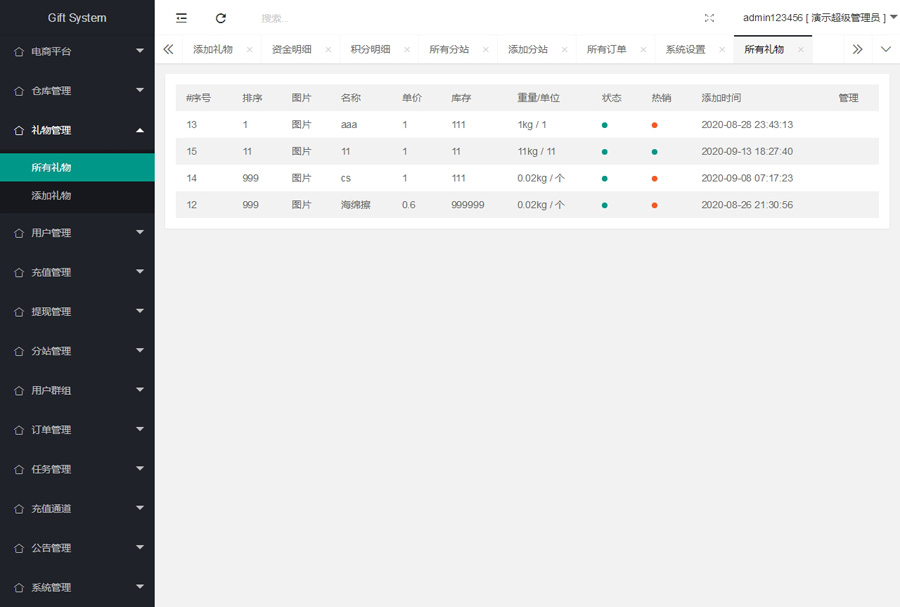Viewport: 900px width, 607px height.
Task: Open 添加礼物 in the sidebar
Action: point(51,196)
